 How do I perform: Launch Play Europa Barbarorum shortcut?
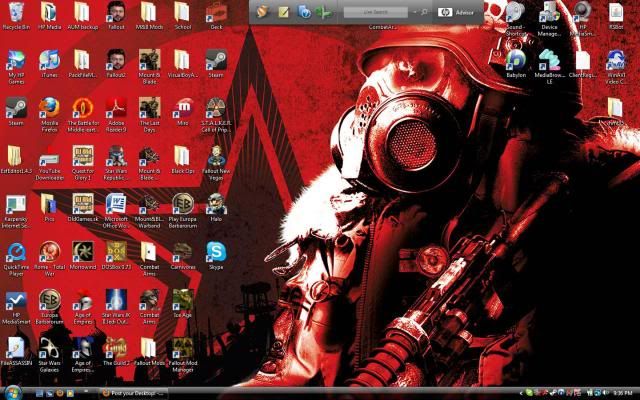tap(182, 210)
